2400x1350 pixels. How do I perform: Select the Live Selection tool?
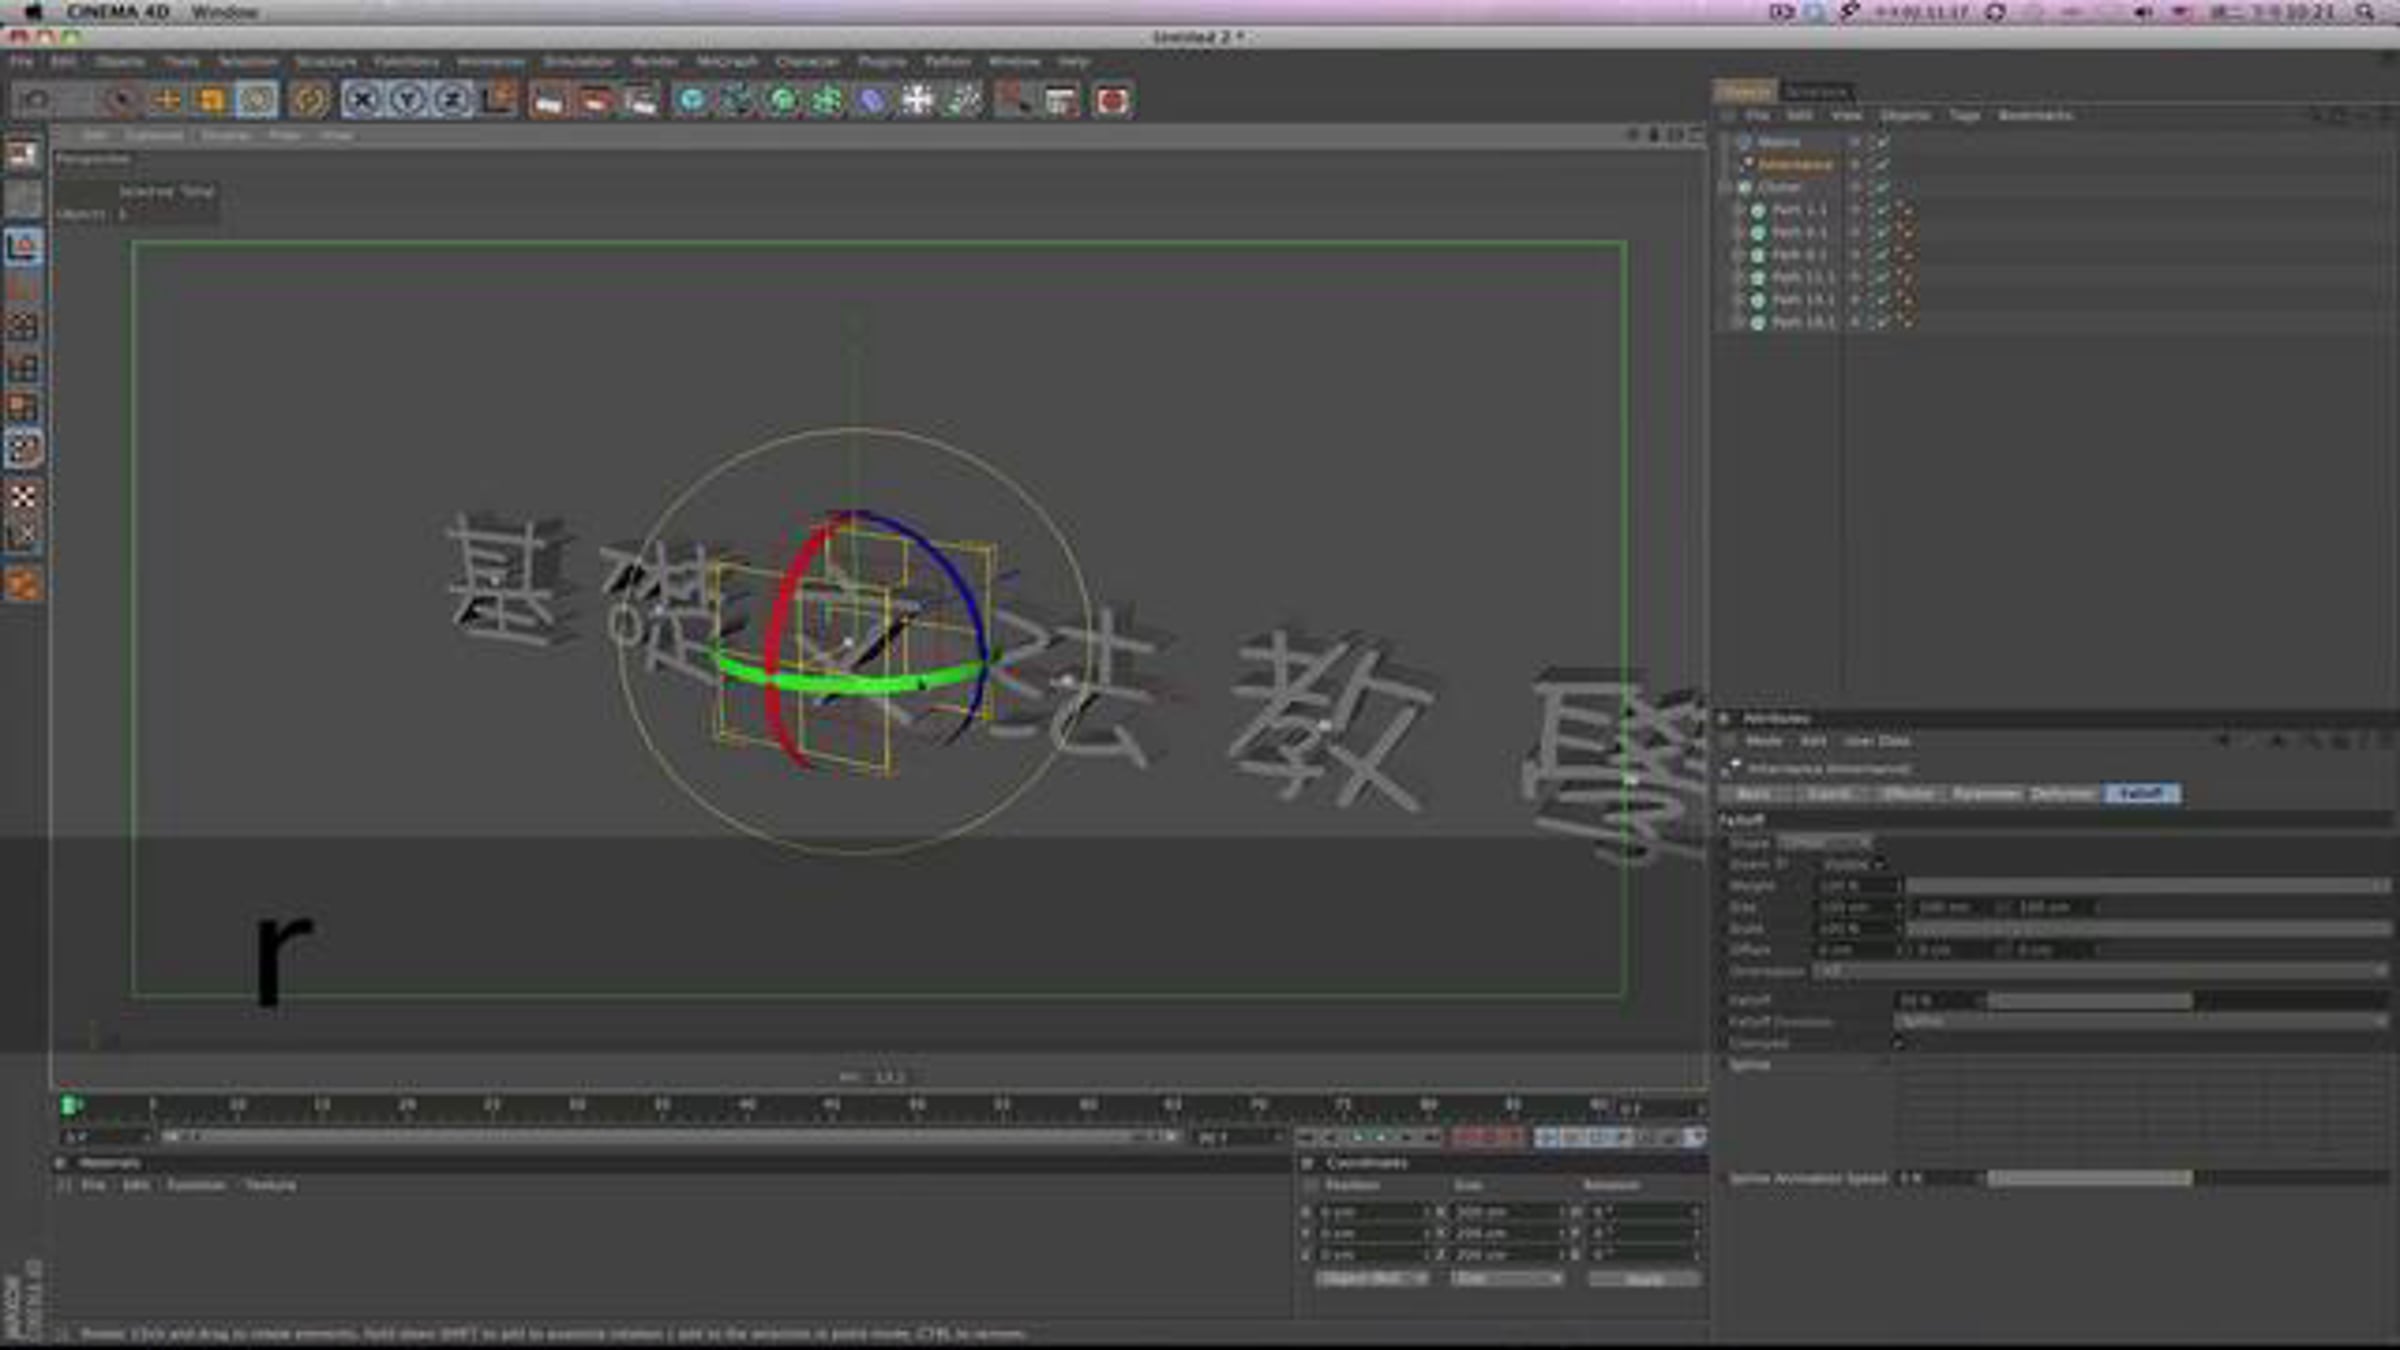(121, 100)
